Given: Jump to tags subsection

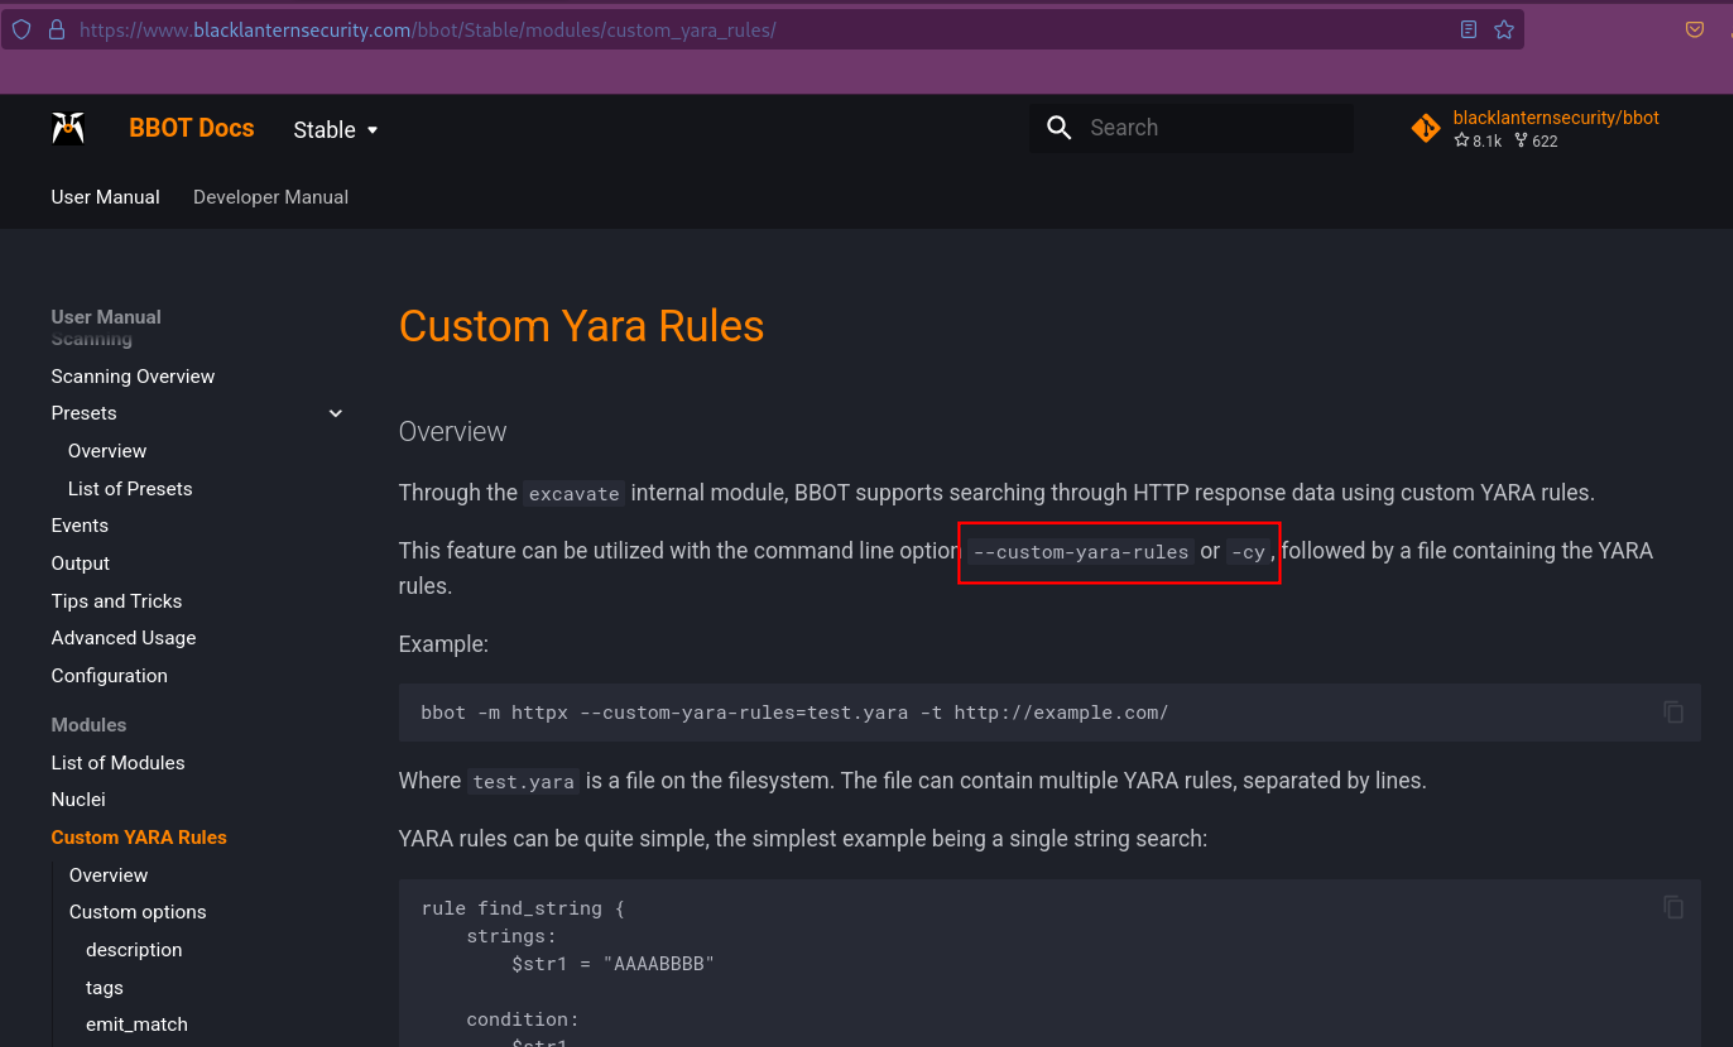Looking at the screenshot, I should pyautogui.click(x=104, y=988).
